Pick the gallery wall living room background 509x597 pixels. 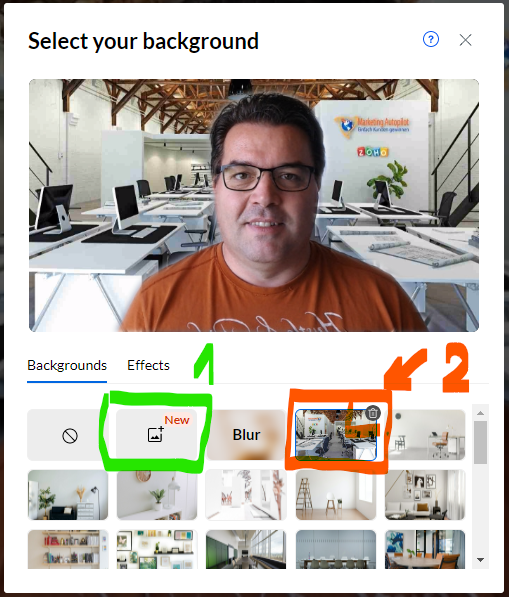(425, 495)
